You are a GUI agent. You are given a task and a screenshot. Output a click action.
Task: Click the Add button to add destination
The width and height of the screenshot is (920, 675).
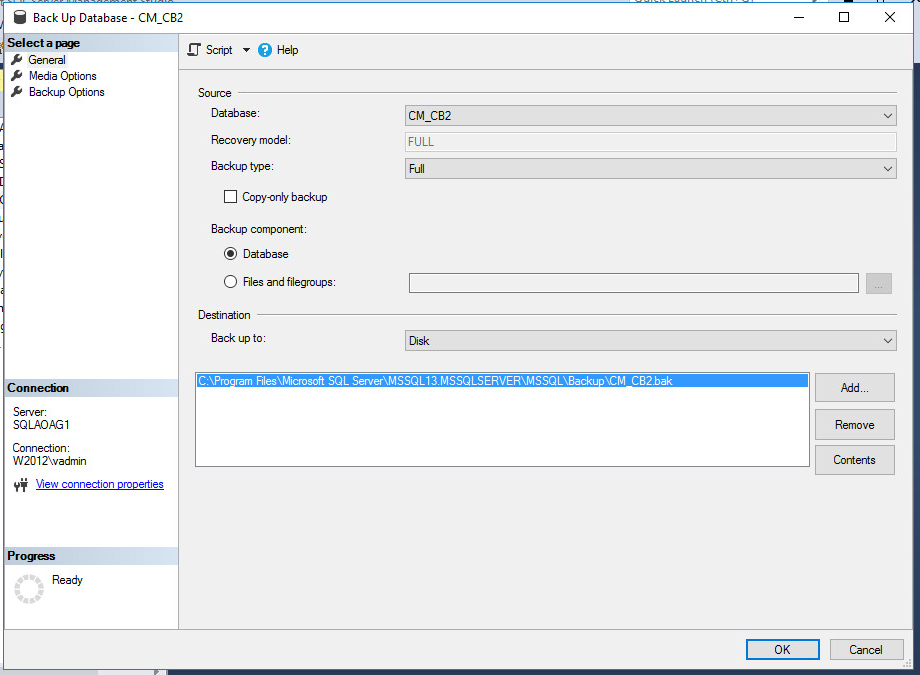[854, 388]
